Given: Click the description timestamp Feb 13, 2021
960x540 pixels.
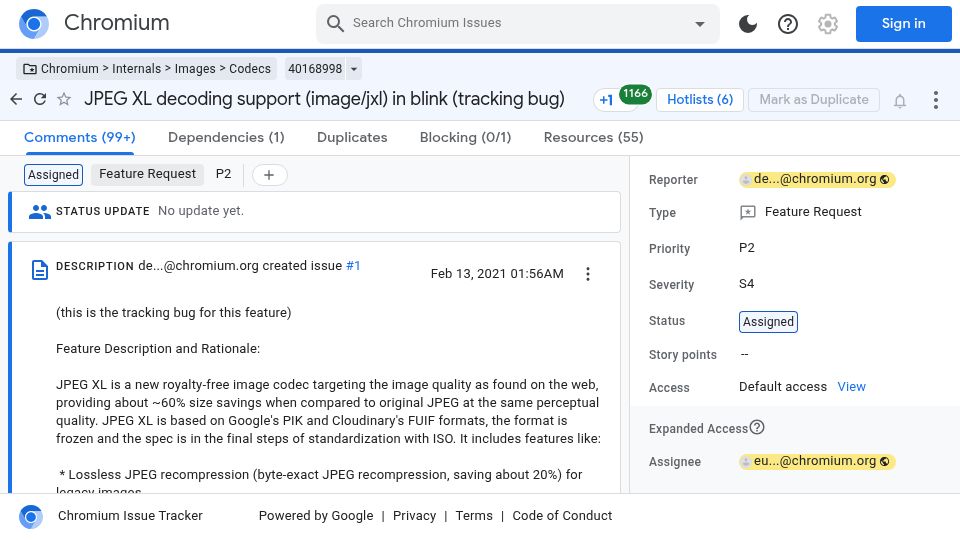Looking at the screenshot, I should pos(497,274).
